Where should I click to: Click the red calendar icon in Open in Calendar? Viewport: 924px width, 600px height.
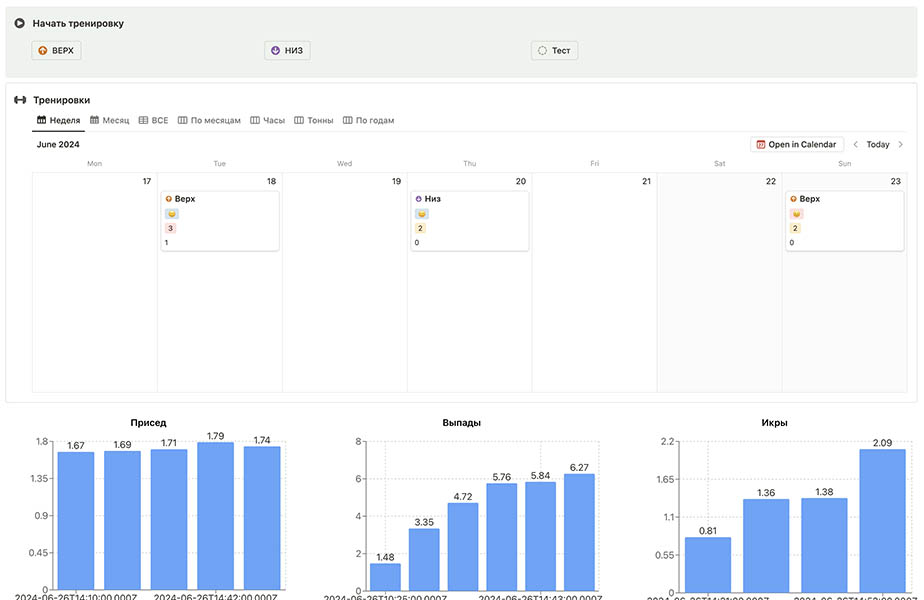(761, 145)
